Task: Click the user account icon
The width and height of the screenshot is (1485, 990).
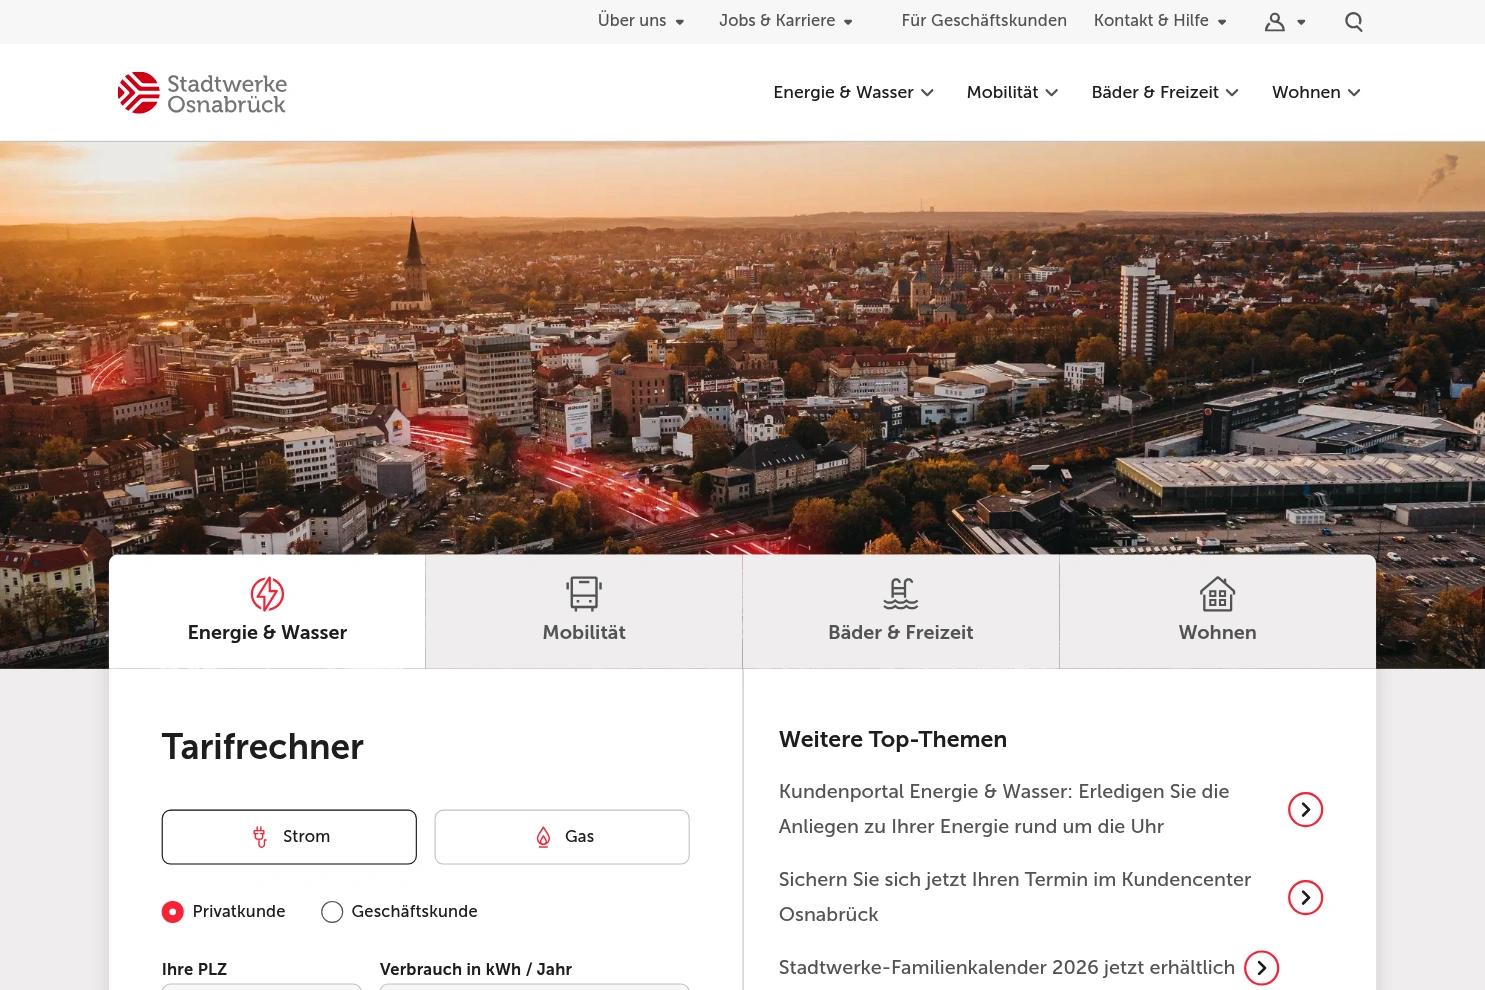Action: coord(1274,21)
